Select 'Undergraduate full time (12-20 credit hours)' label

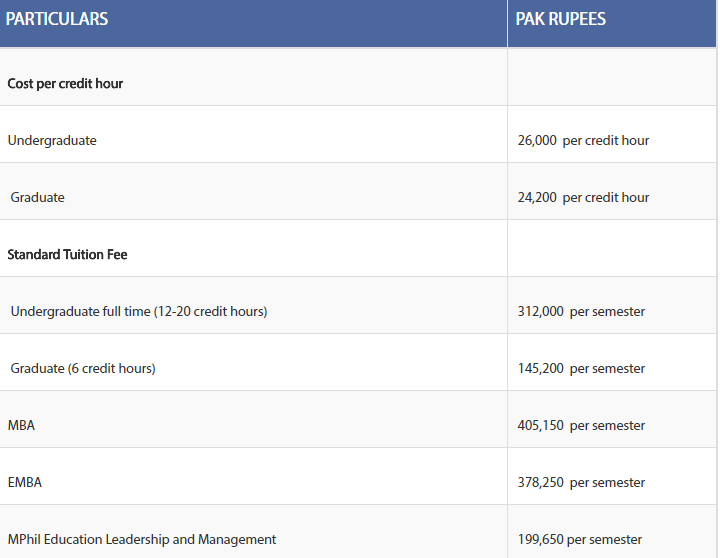[x=139, y=311]
